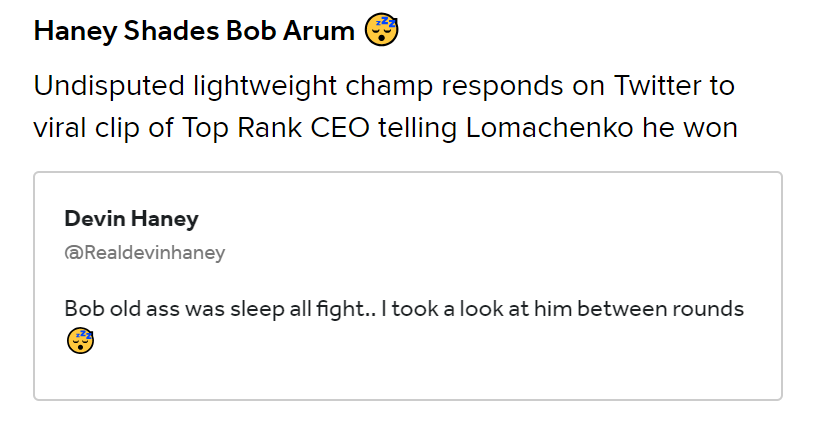Click the word "Undisputed" in the subtitle
Screen dimensions: 819x428
(109, 86)
